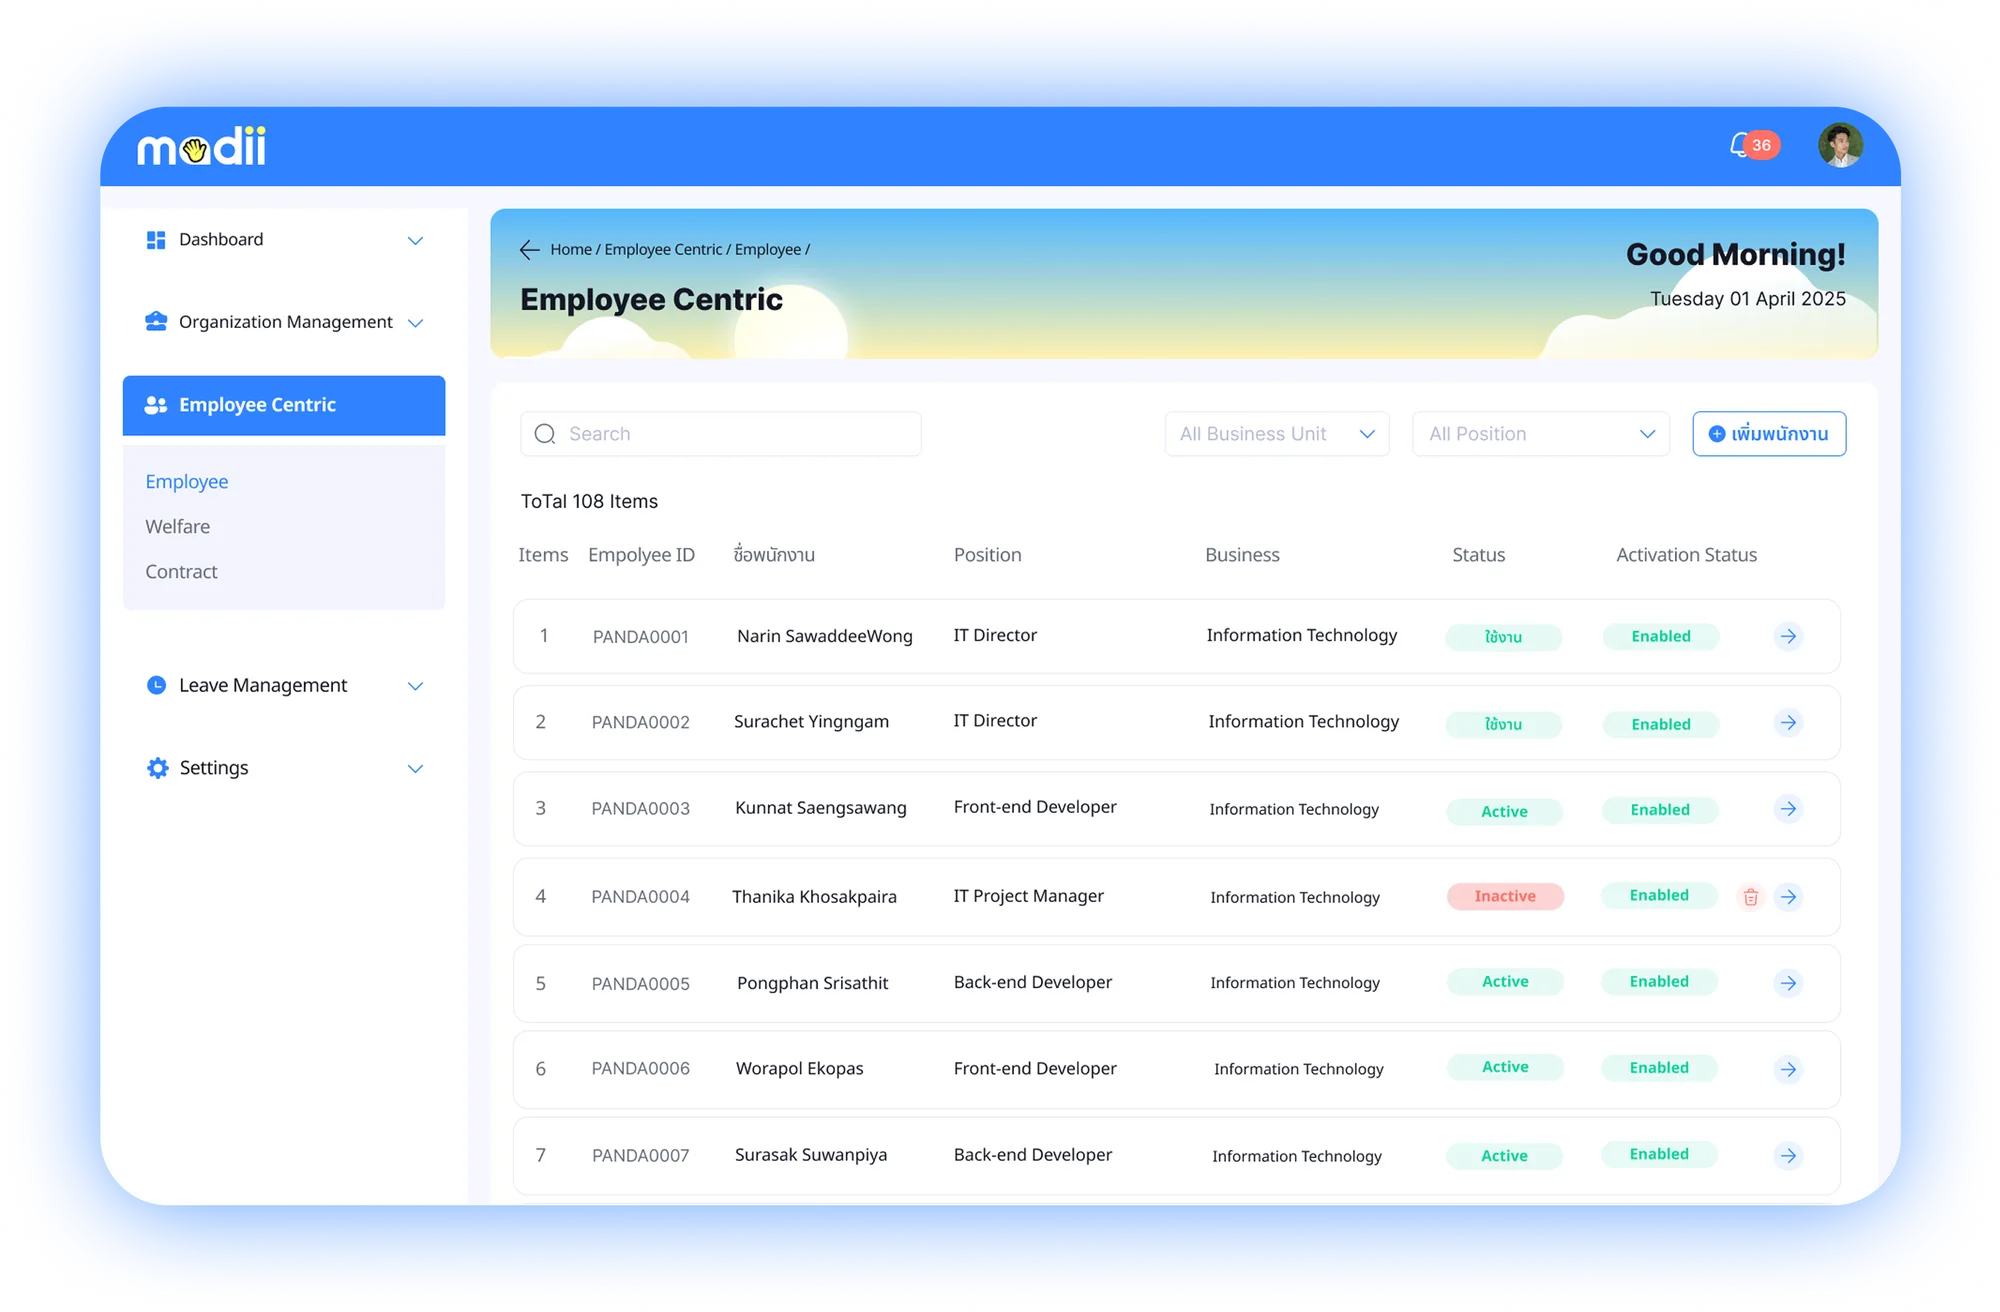Click the Activation Status column header

pyautogui.click(x=1686, y=555)
